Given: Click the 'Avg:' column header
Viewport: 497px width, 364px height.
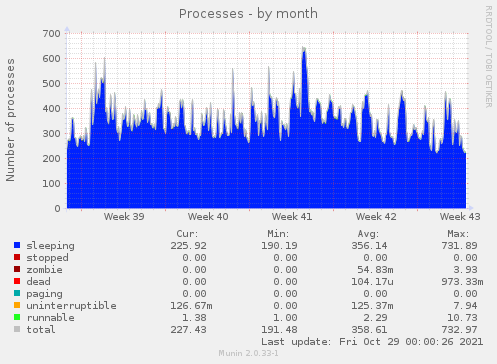Looking at the screenshot, I should click(368, 234).
